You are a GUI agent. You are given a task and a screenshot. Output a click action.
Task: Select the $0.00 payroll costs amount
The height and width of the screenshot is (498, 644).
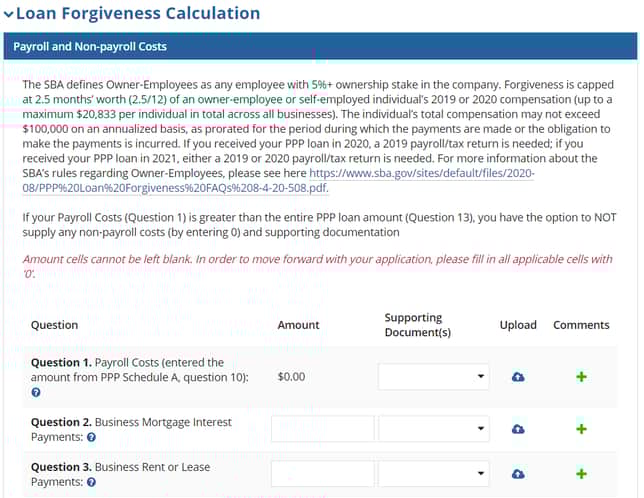(291, 377)
